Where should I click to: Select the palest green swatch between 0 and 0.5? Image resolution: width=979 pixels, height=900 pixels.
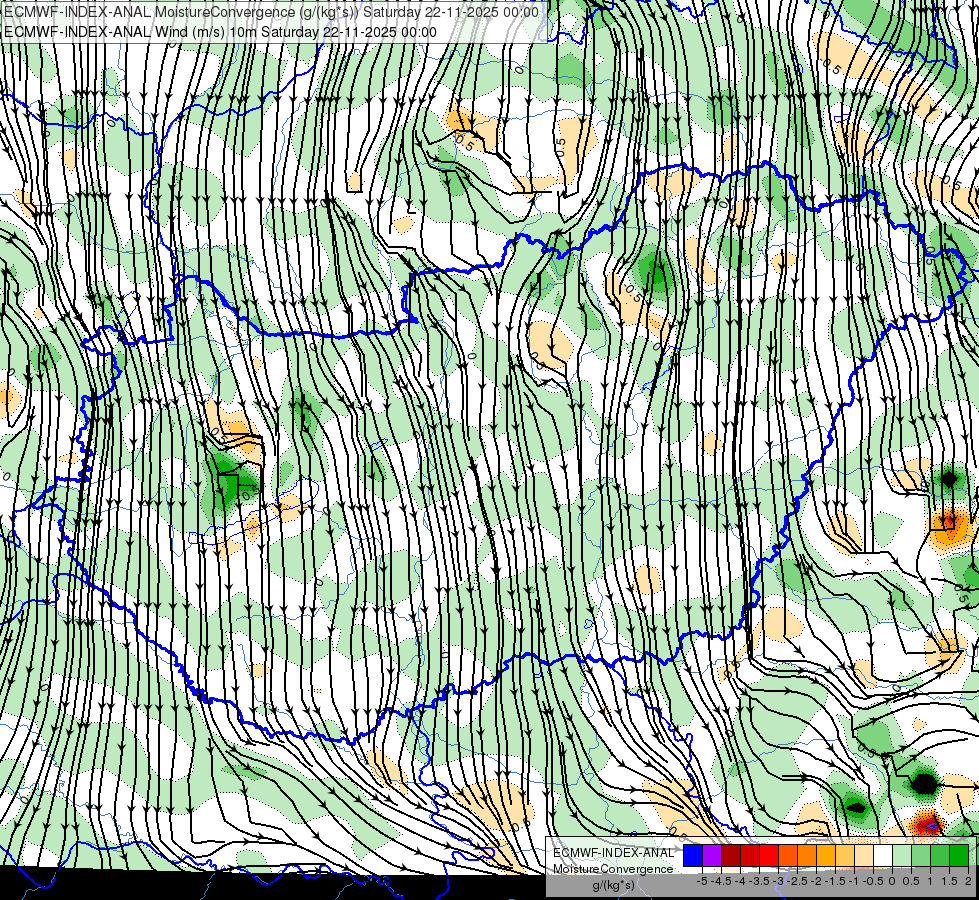tap(902, 856)
